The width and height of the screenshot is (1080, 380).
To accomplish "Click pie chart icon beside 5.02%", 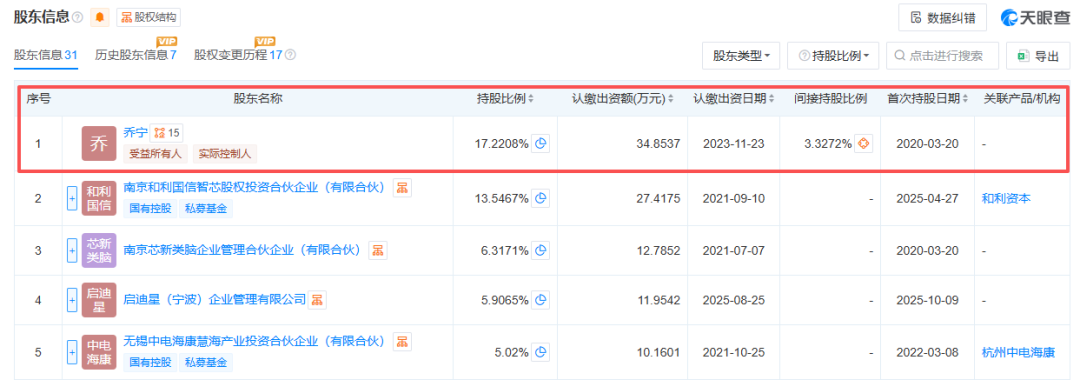I will [x=541, y=352].
